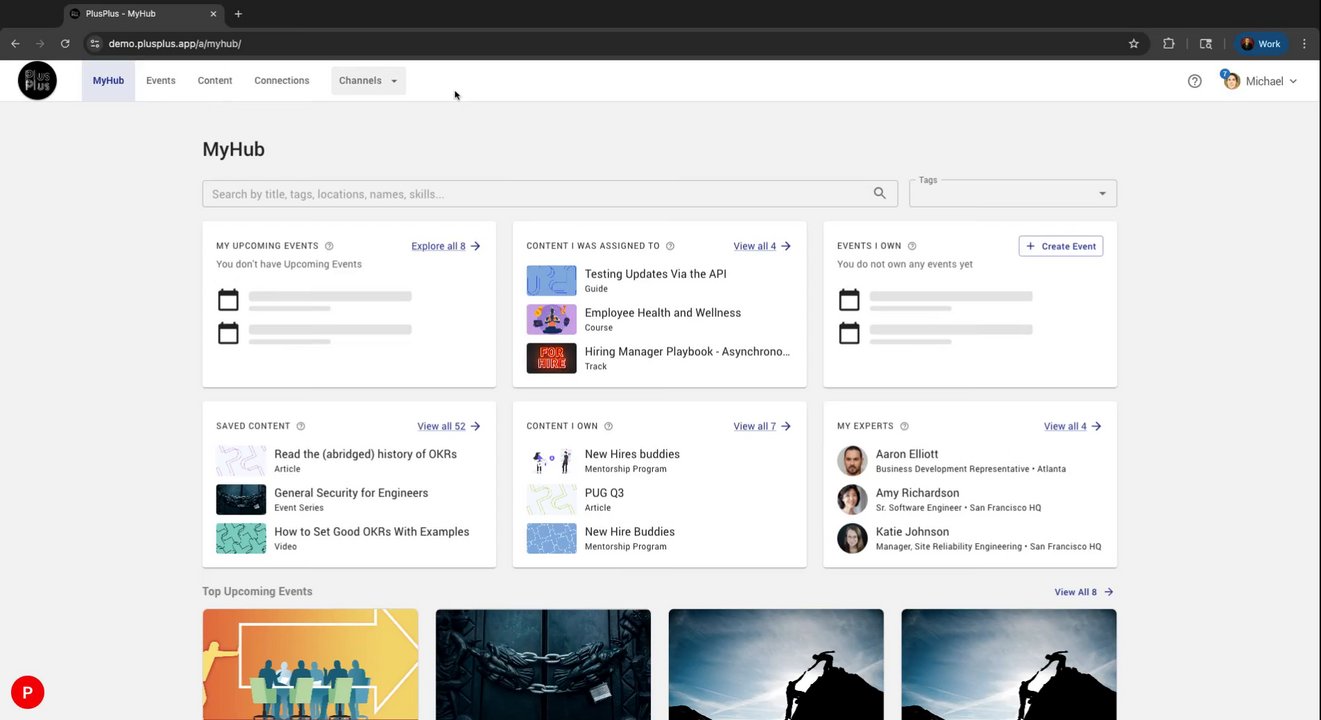
Task: Open the New Hire Buddies program
Action: (x=630, y=532)
